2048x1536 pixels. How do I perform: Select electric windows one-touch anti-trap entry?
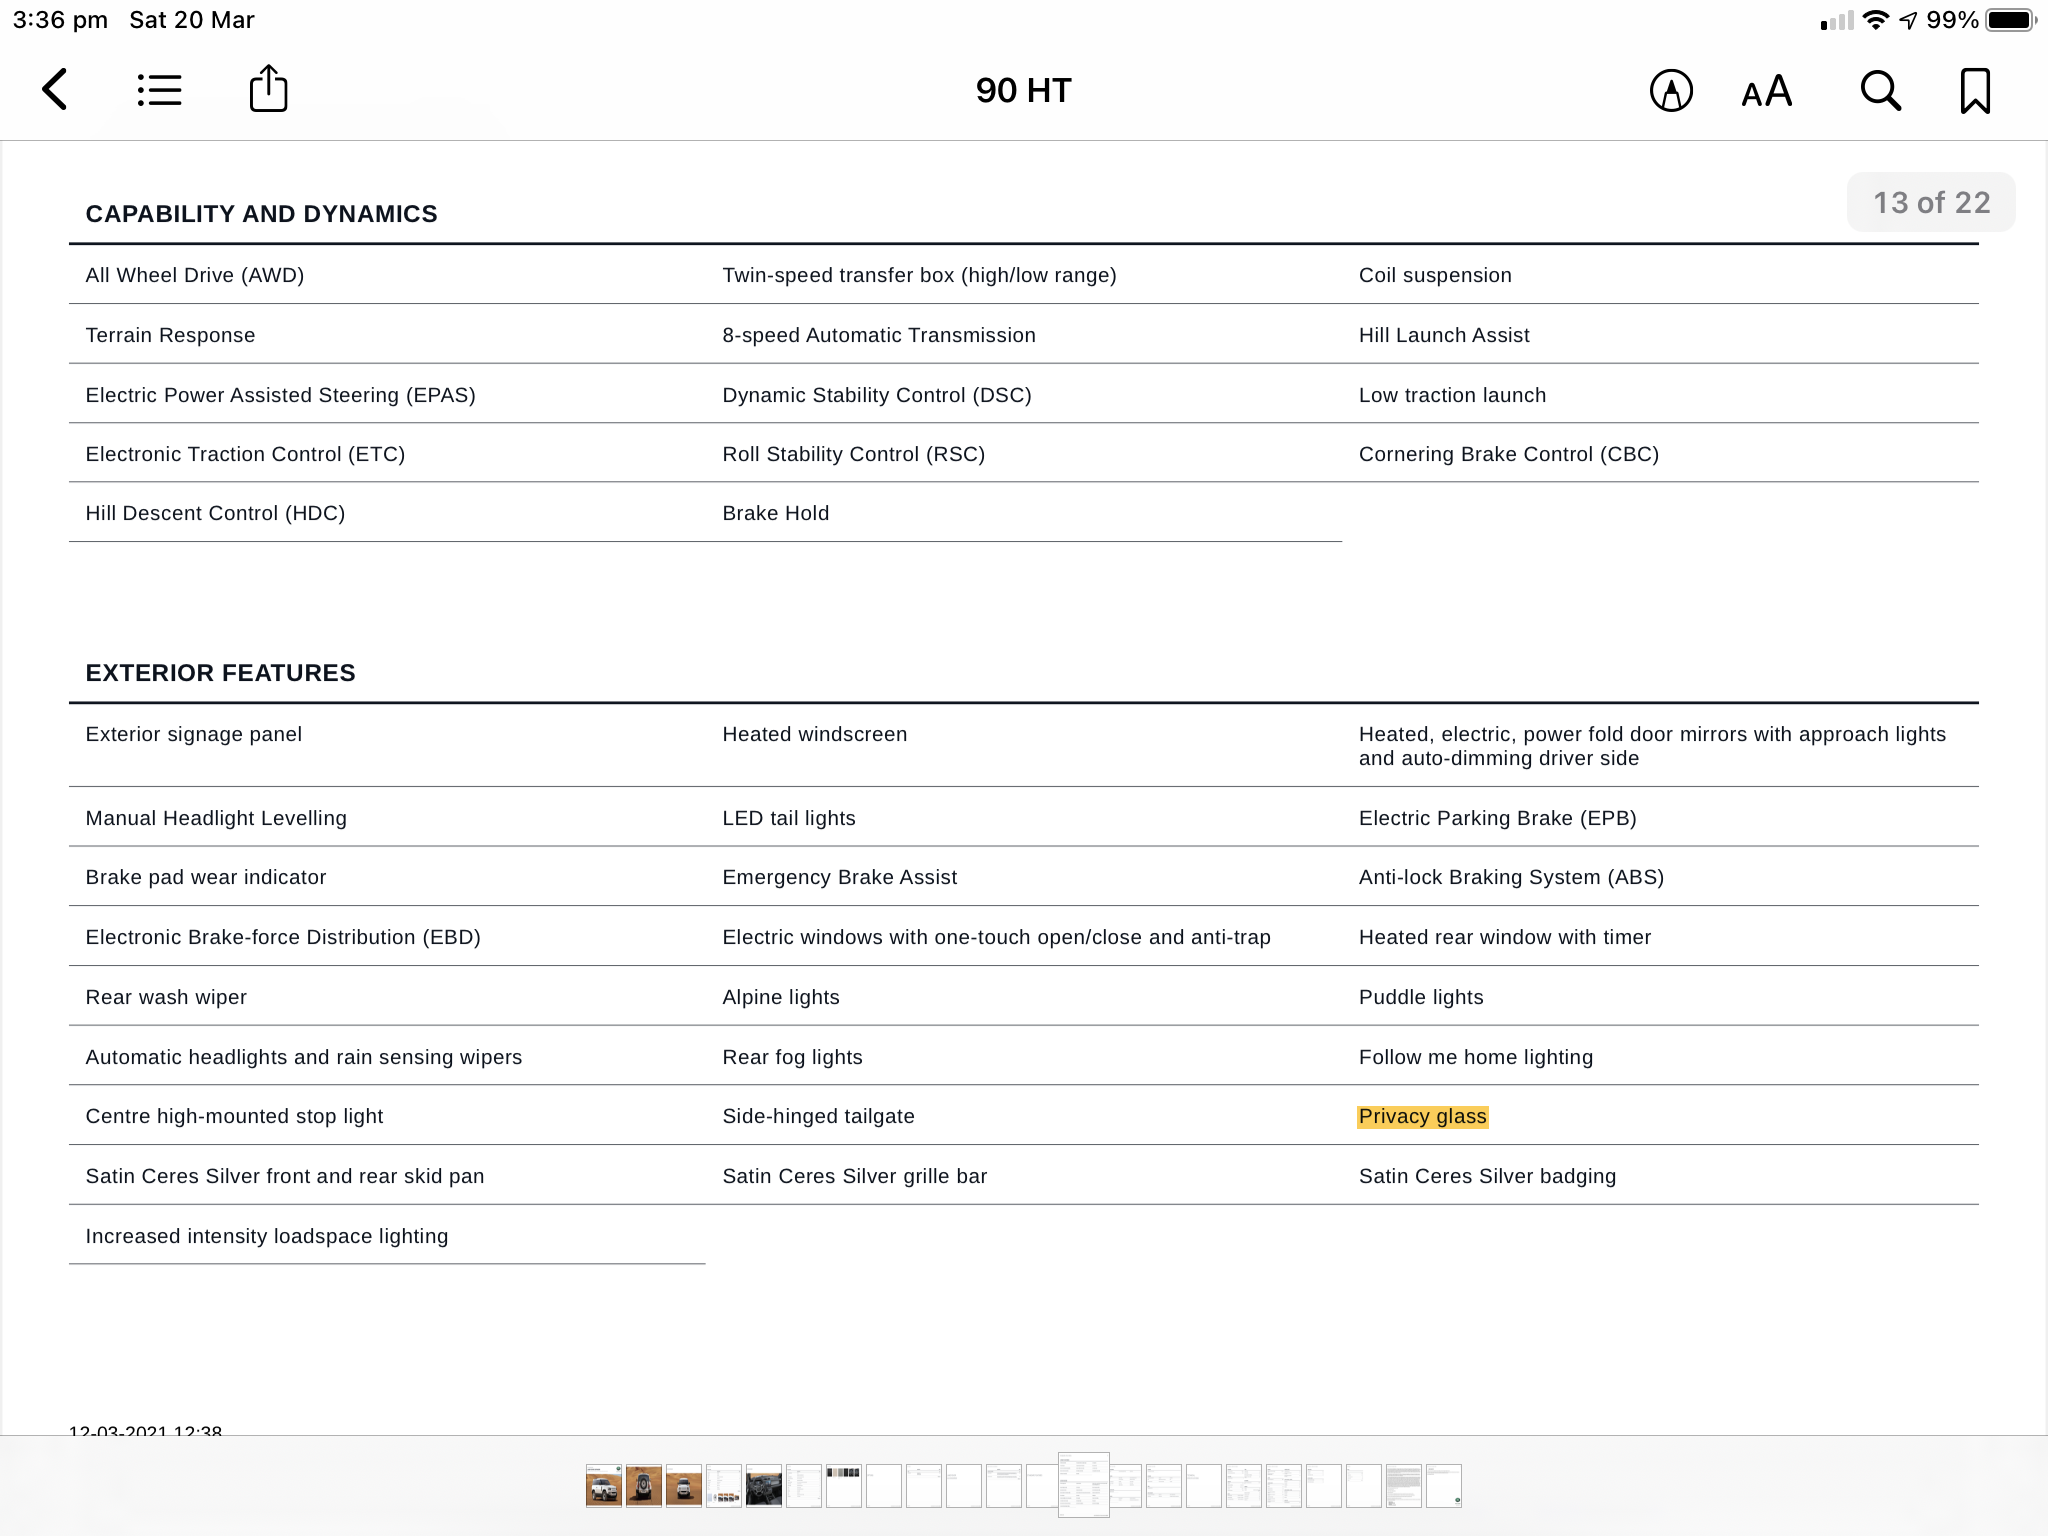(996, 937)
